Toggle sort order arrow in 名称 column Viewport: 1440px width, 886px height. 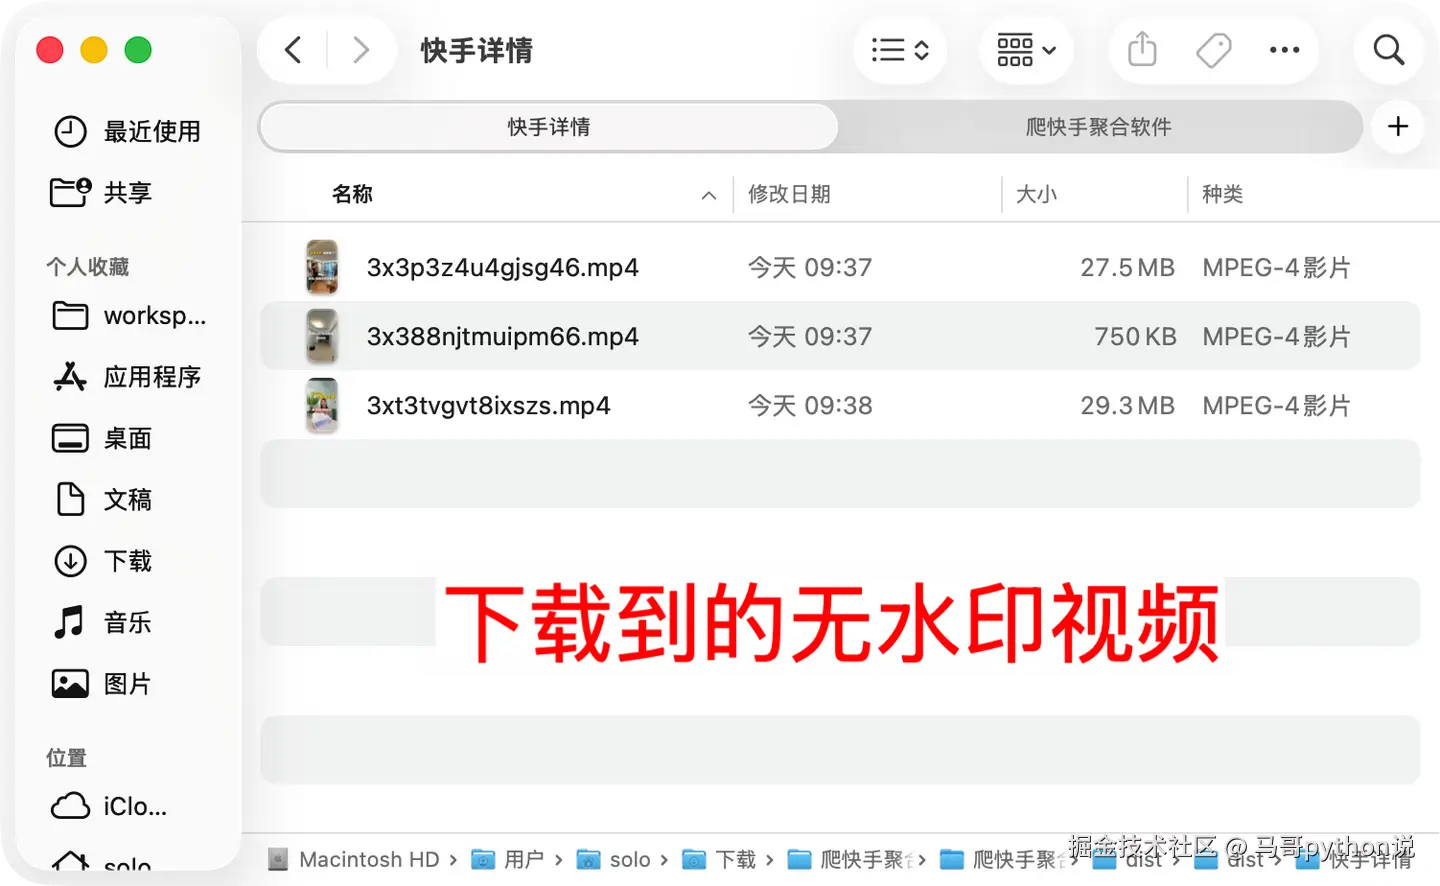(709, 195)
